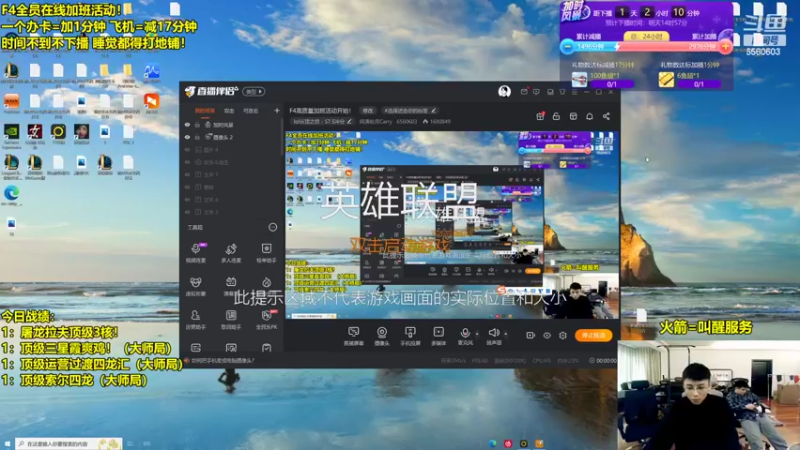Open the phone-as-camera help link at bottom
Screen dimensions: 800x450
click(222, 361)
